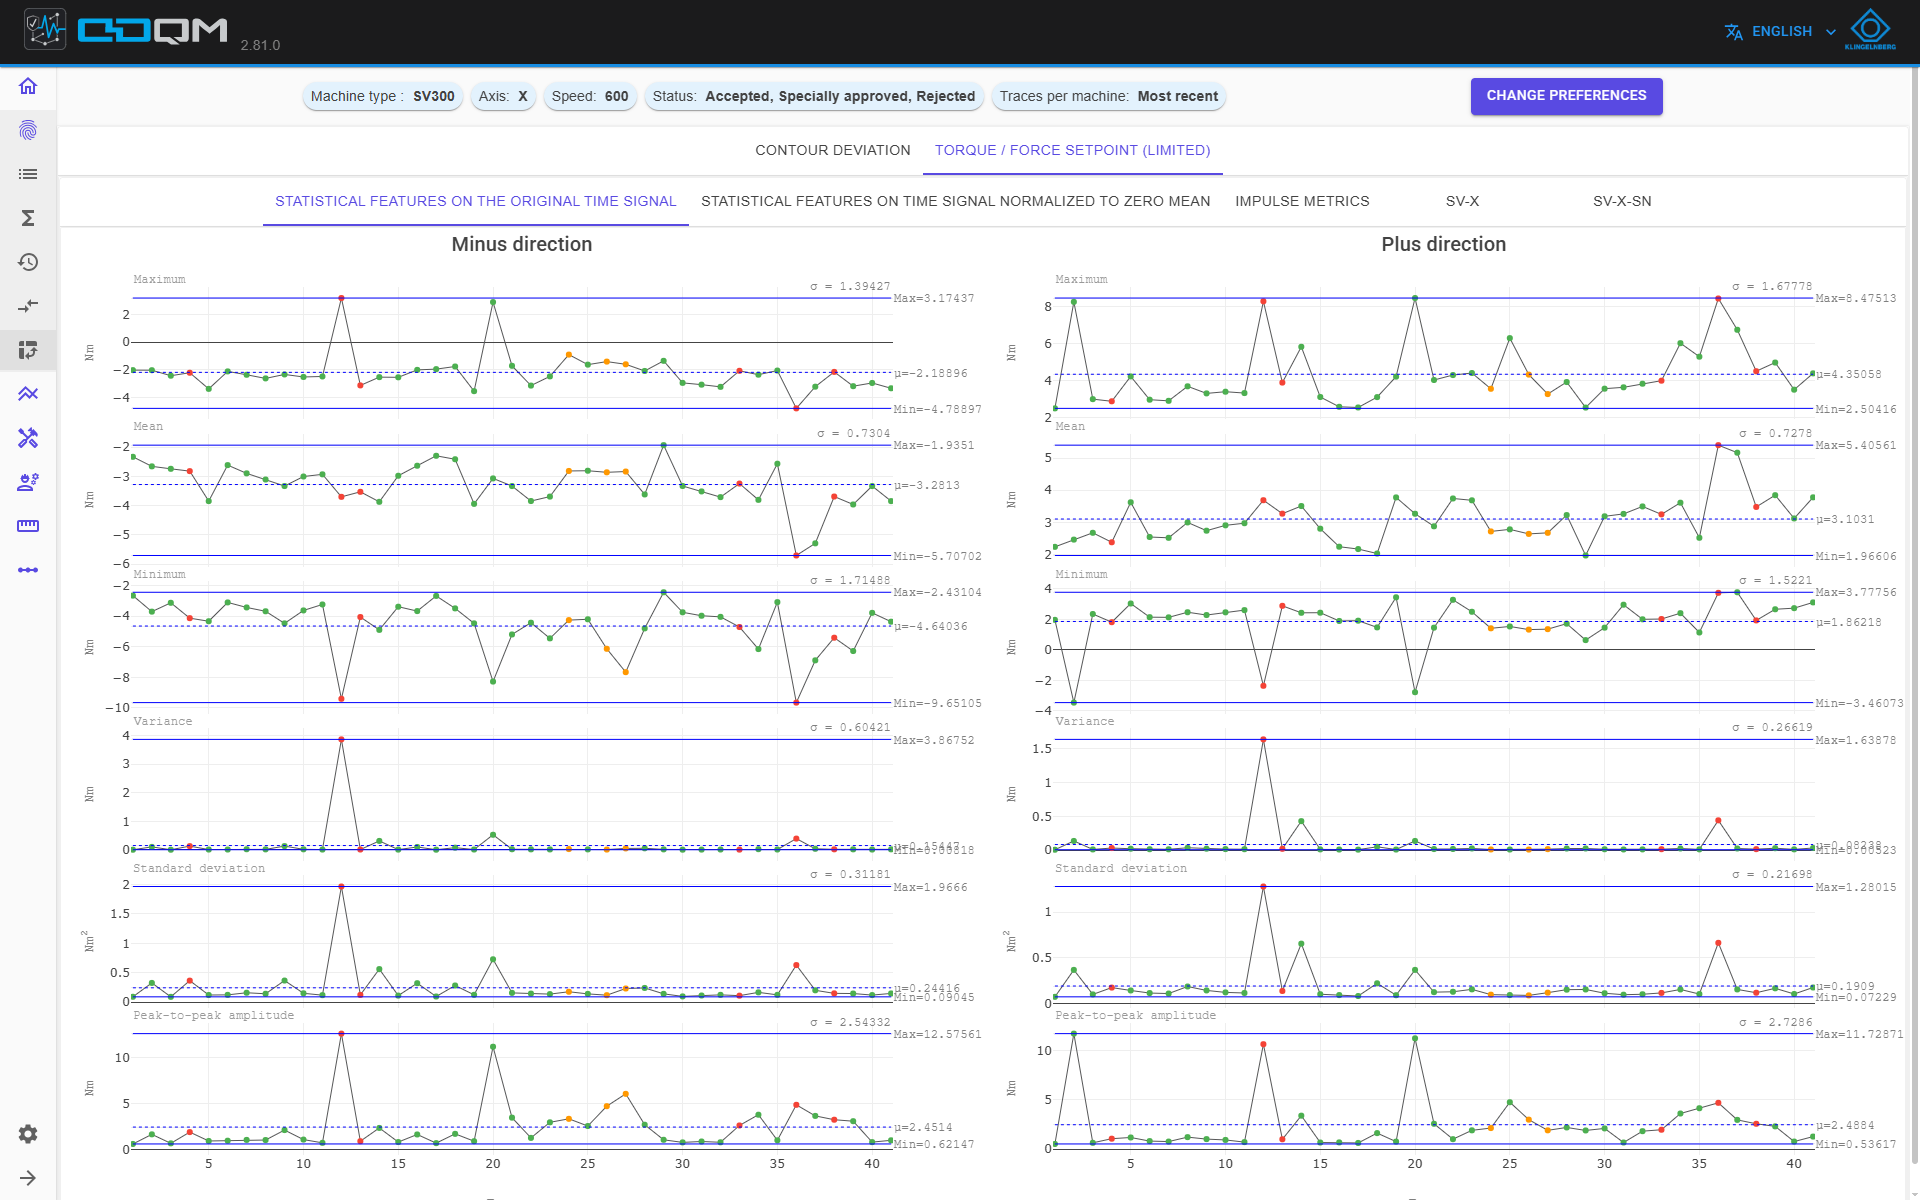
Task: Open the home icon in sidebar
Action: pos(28,86)
